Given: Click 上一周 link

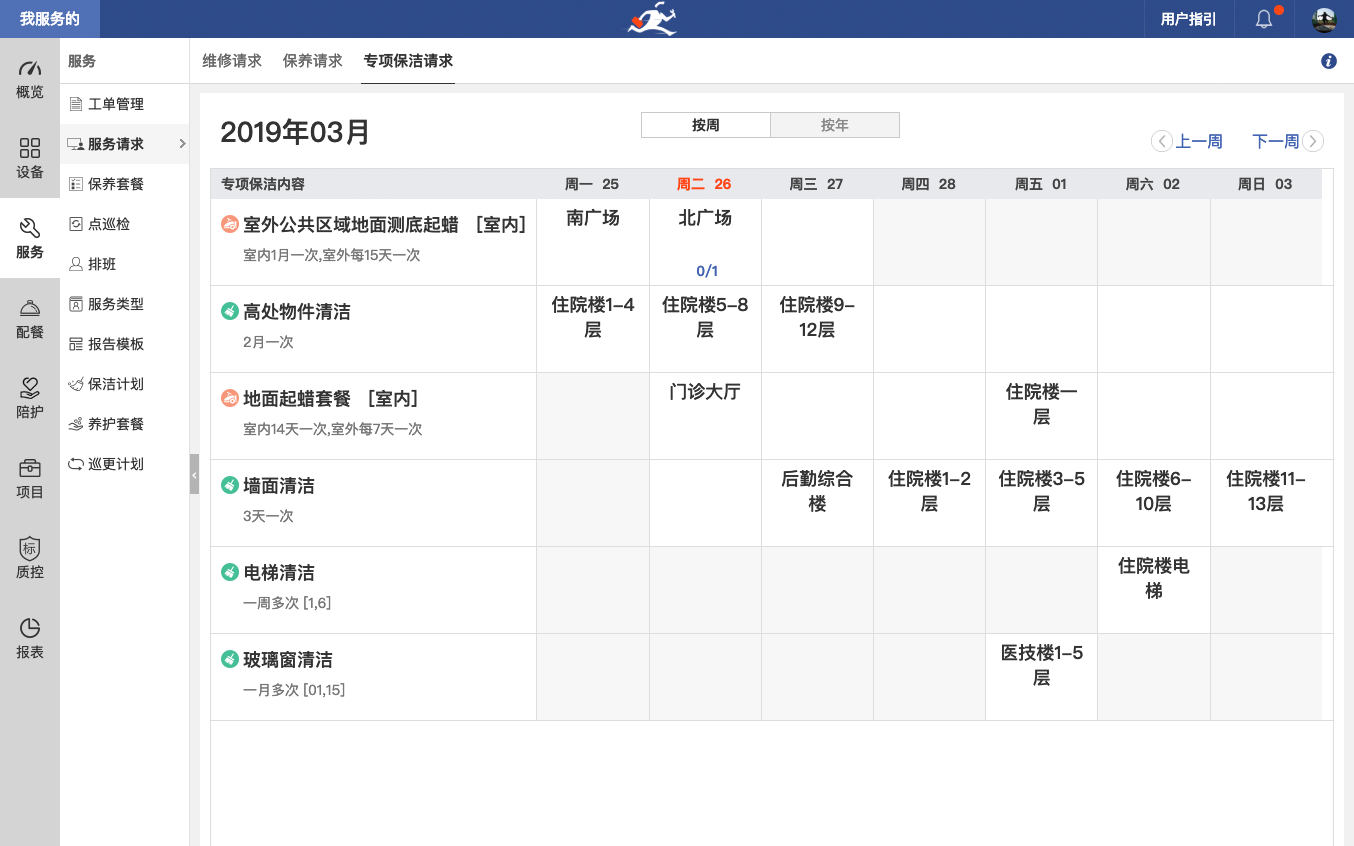Looking at the screenshot, I should click(x=1199, y=141).
